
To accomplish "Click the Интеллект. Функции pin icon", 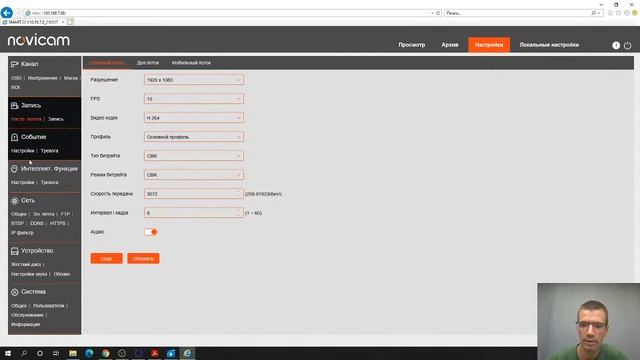I will point(14,169).
